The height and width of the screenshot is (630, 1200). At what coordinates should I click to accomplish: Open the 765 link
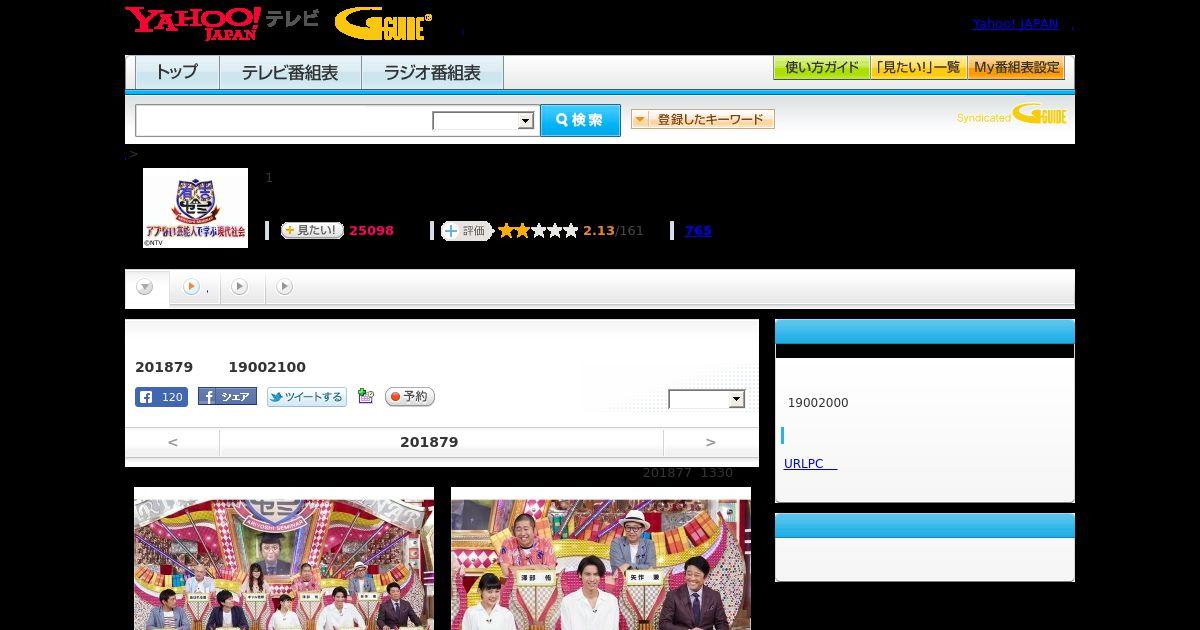698,231
